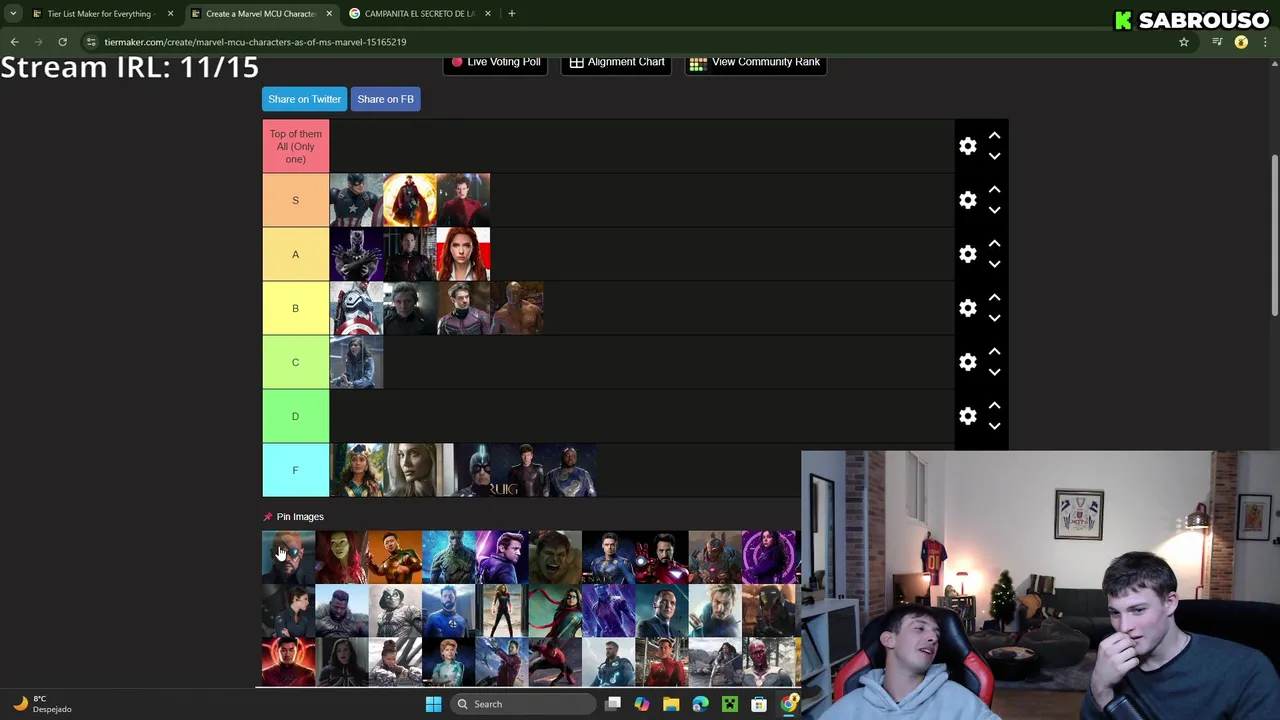Image resolution: width=1280 pixels, height=720 pixels.
Task: Click the Pin Images option
Action: (x=293, y=517)
